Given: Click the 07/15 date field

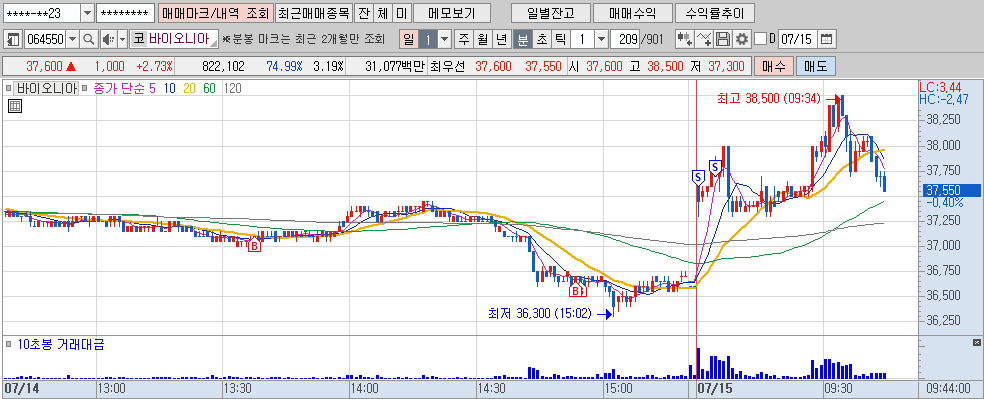Looking at the screenshot, I should click(798, 39).
